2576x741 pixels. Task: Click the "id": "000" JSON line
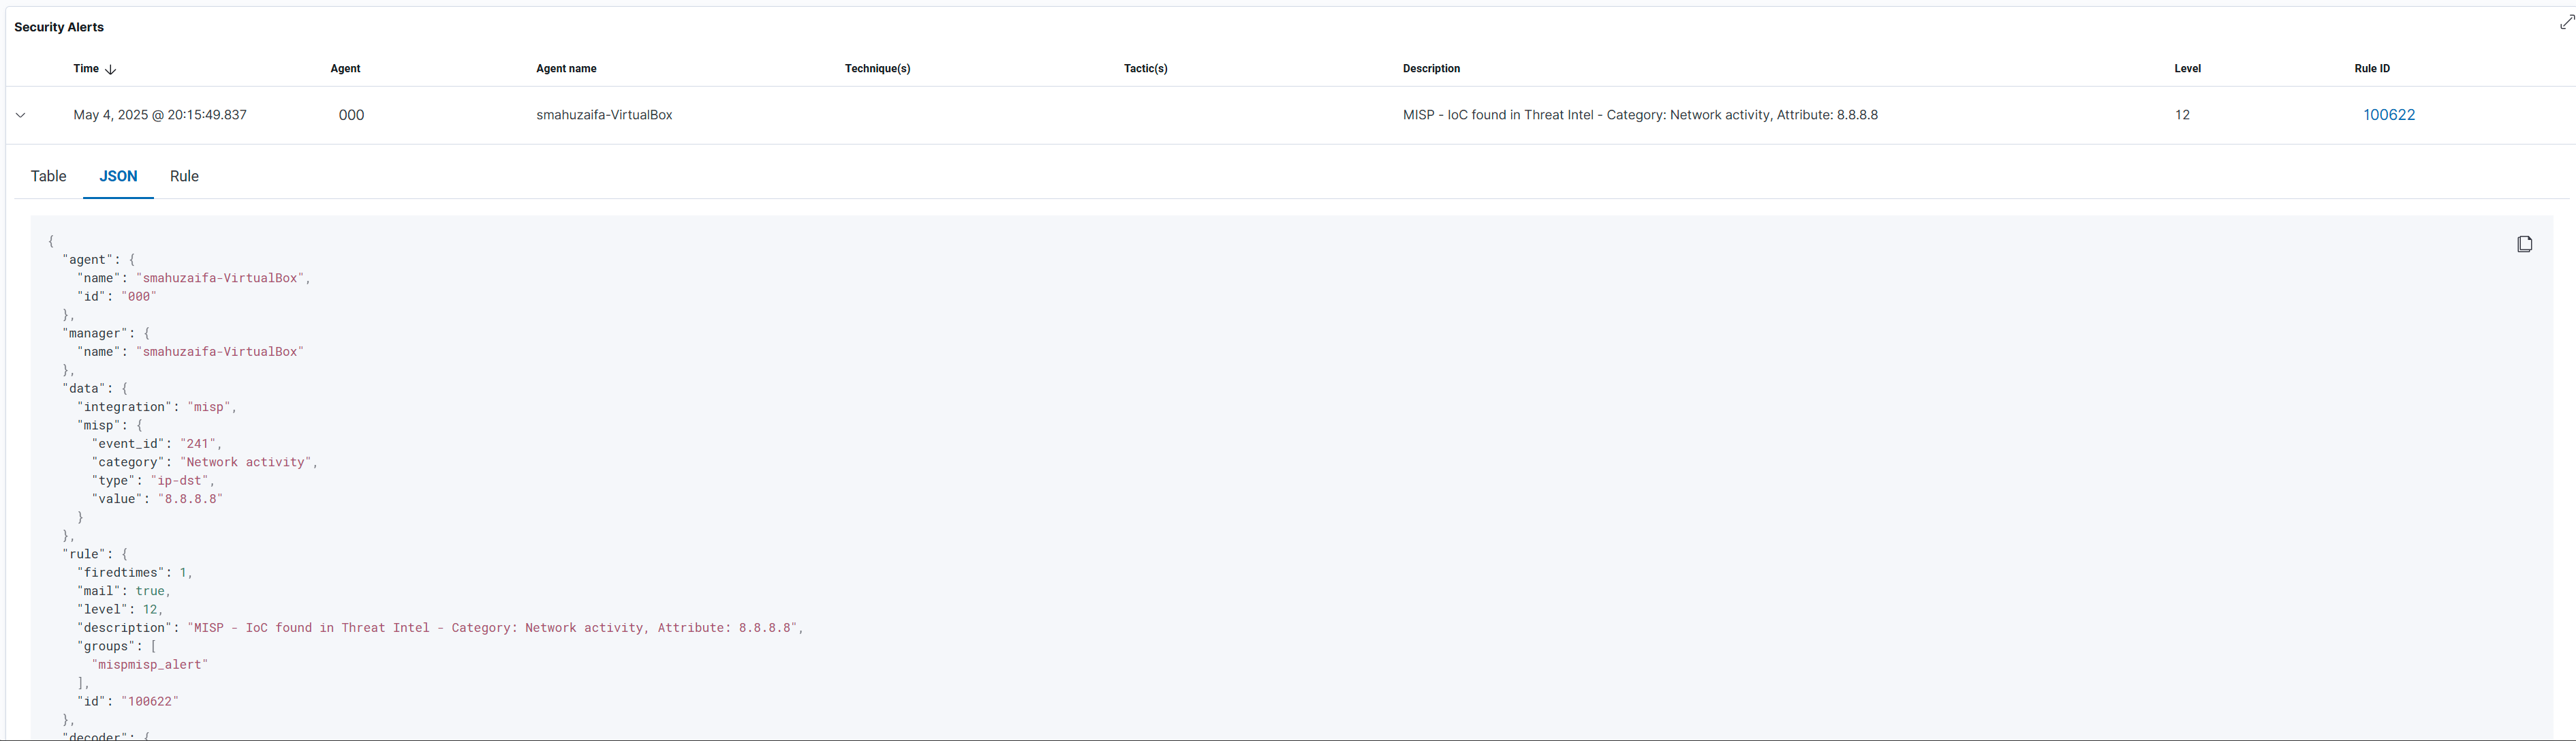pos(117,297)
